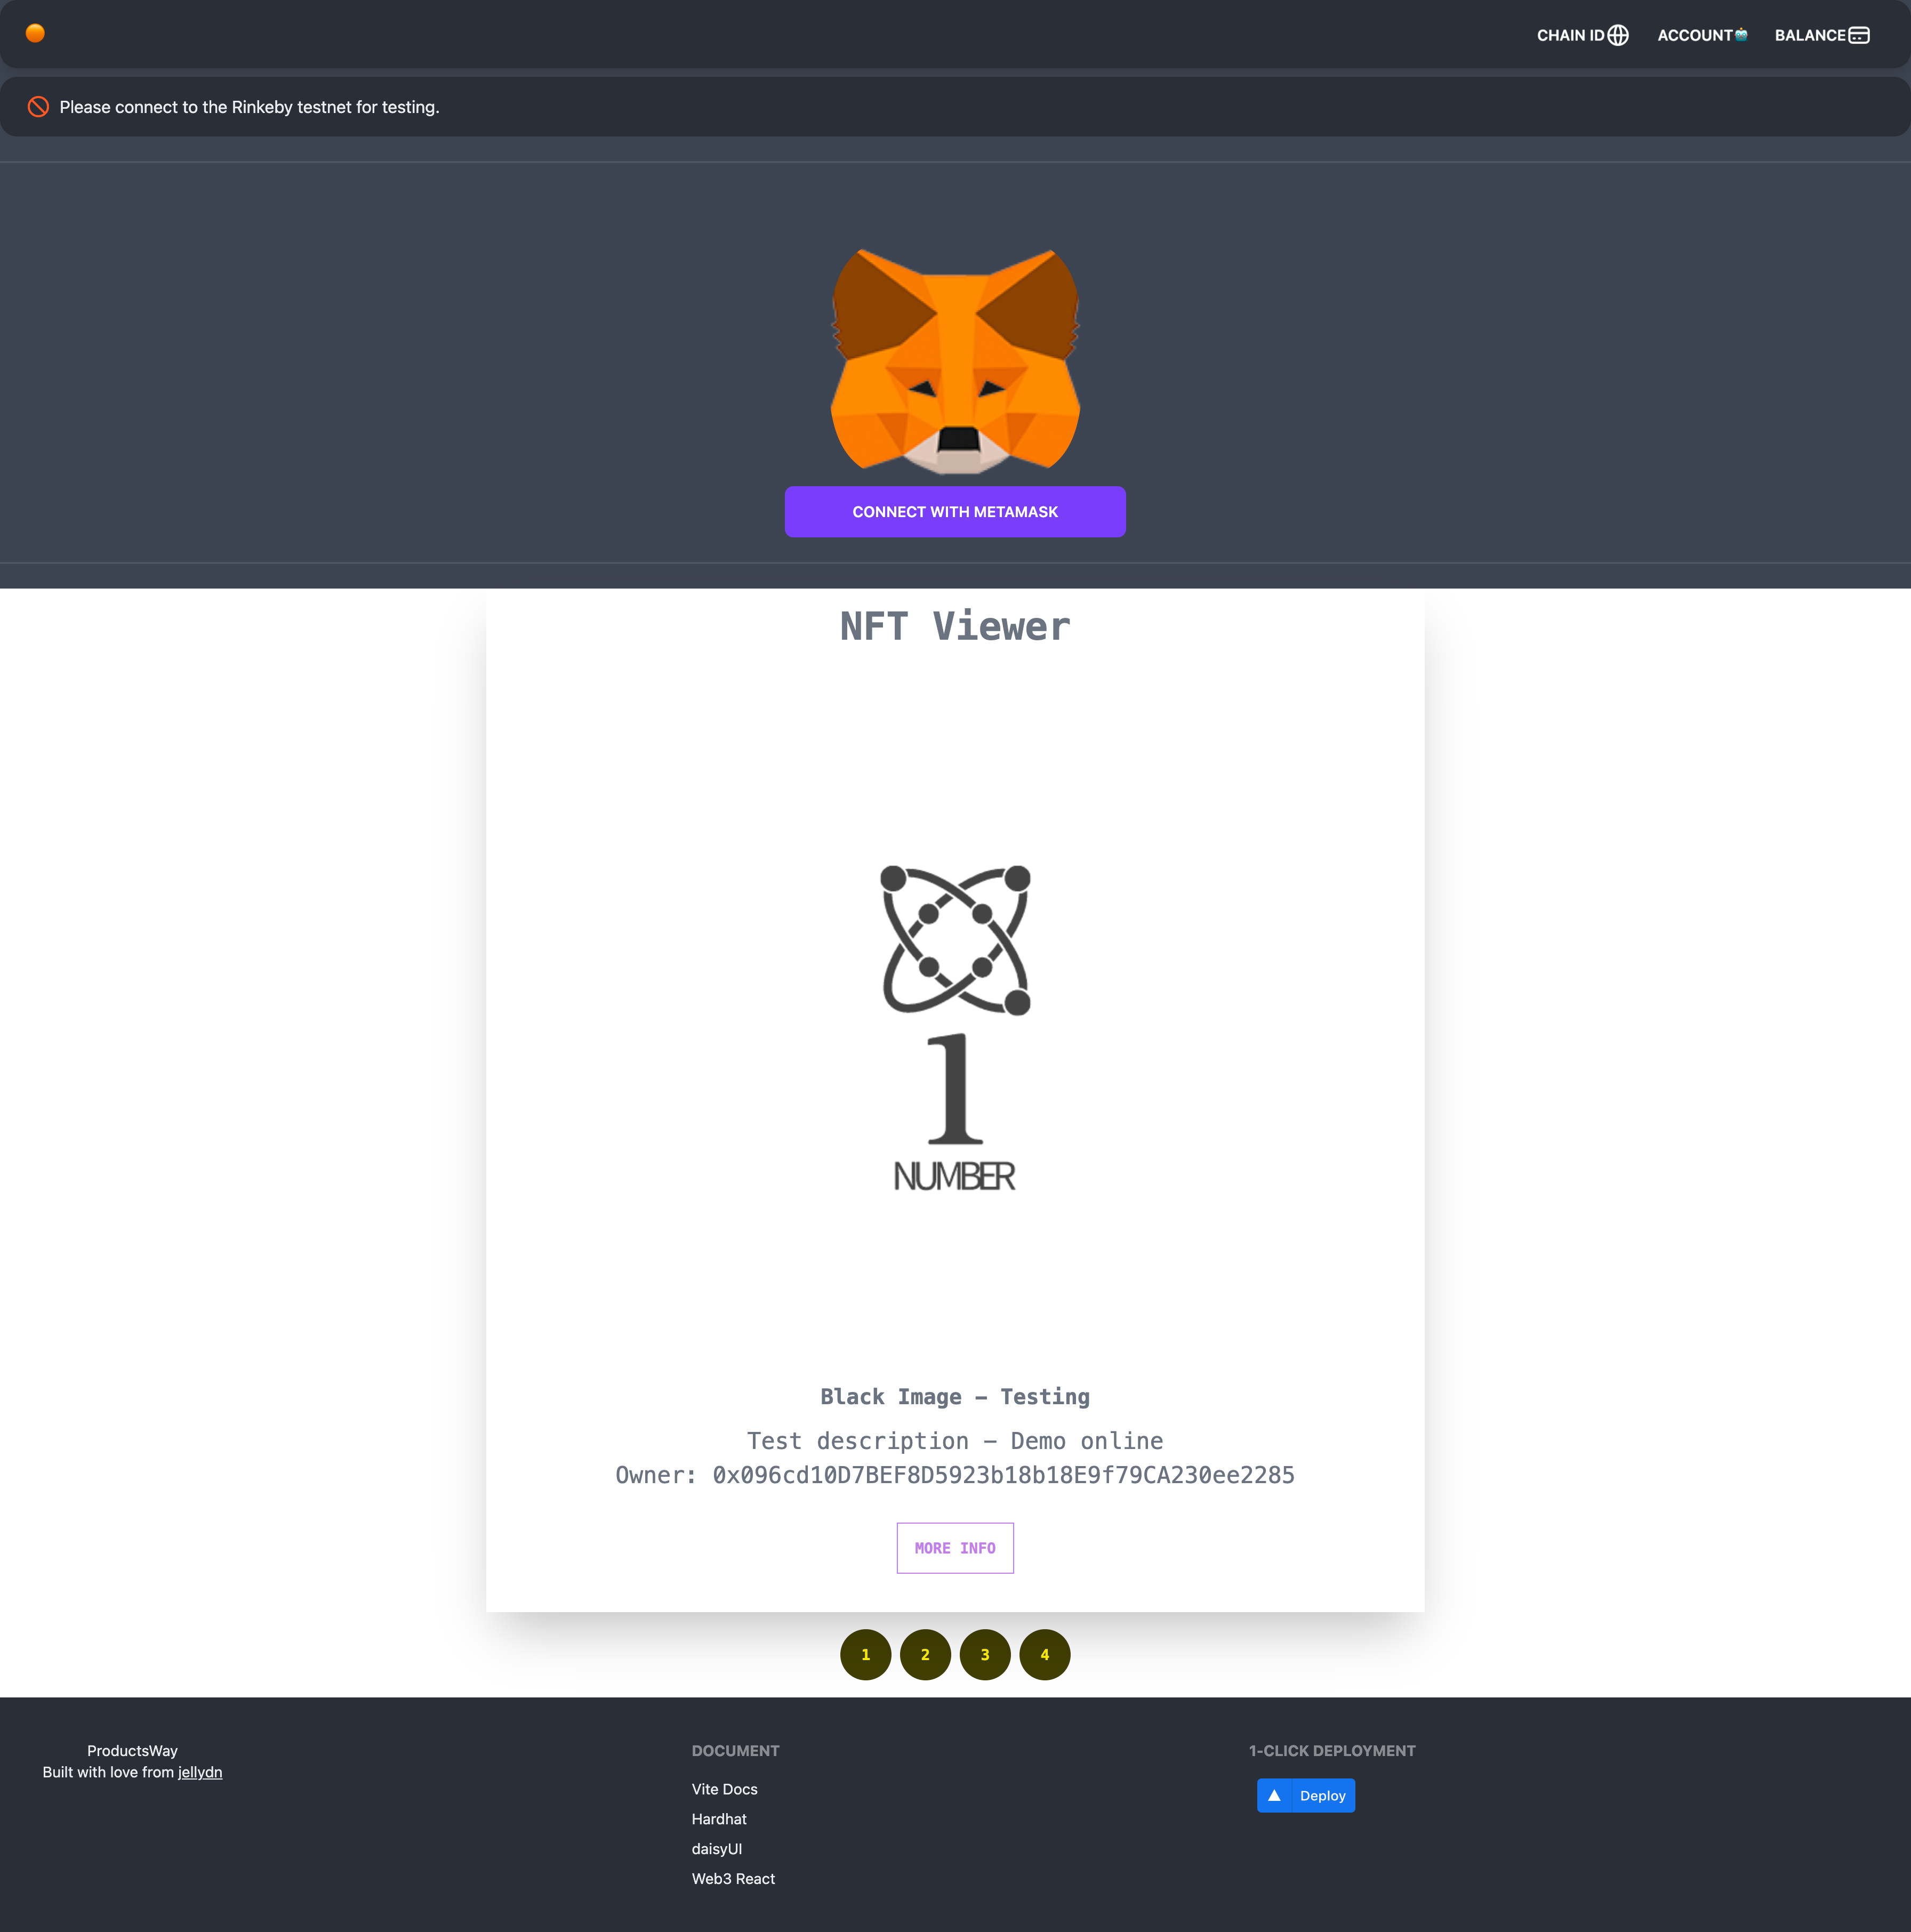Open the daisyUI footer link
Viewport: 1911px width, 1932px height.
point(717,1849)
